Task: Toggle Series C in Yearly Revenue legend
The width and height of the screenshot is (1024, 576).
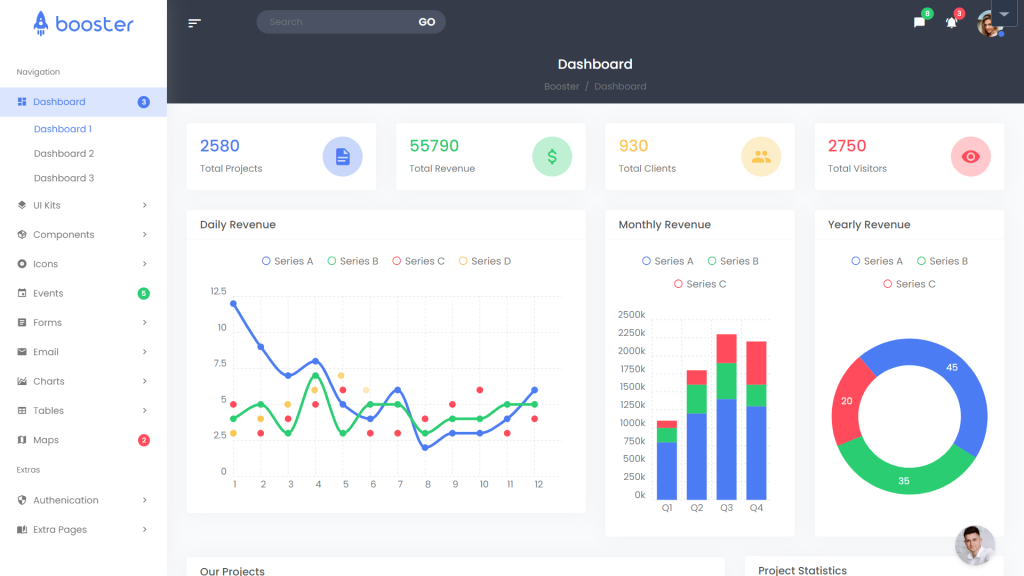Action: coord(909,284)
